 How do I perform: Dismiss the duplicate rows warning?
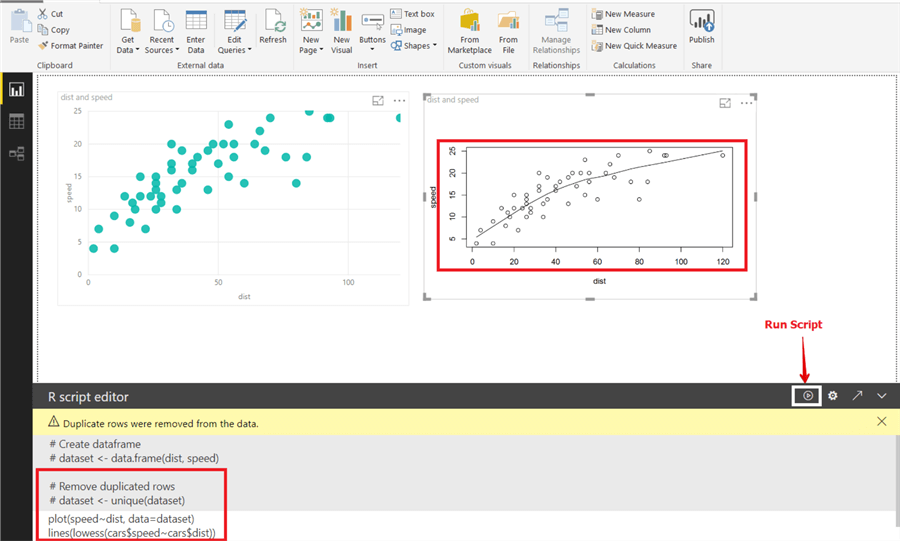tap(881, 422)
